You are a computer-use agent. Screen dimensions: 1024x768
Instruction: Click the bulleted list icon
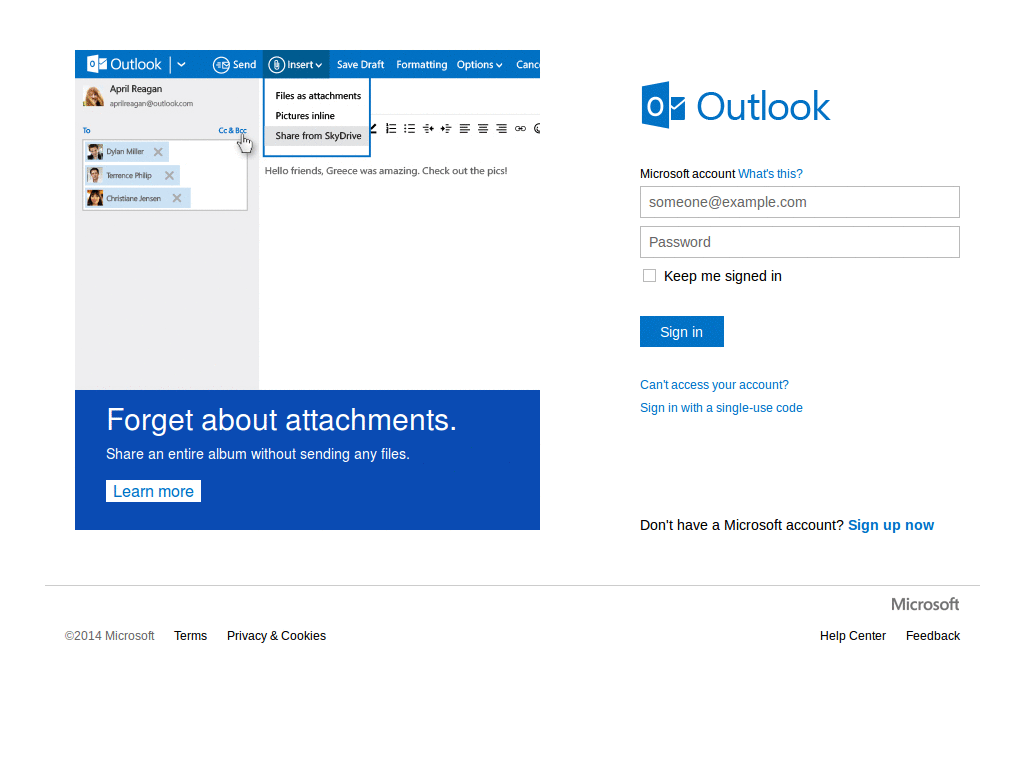409,129
